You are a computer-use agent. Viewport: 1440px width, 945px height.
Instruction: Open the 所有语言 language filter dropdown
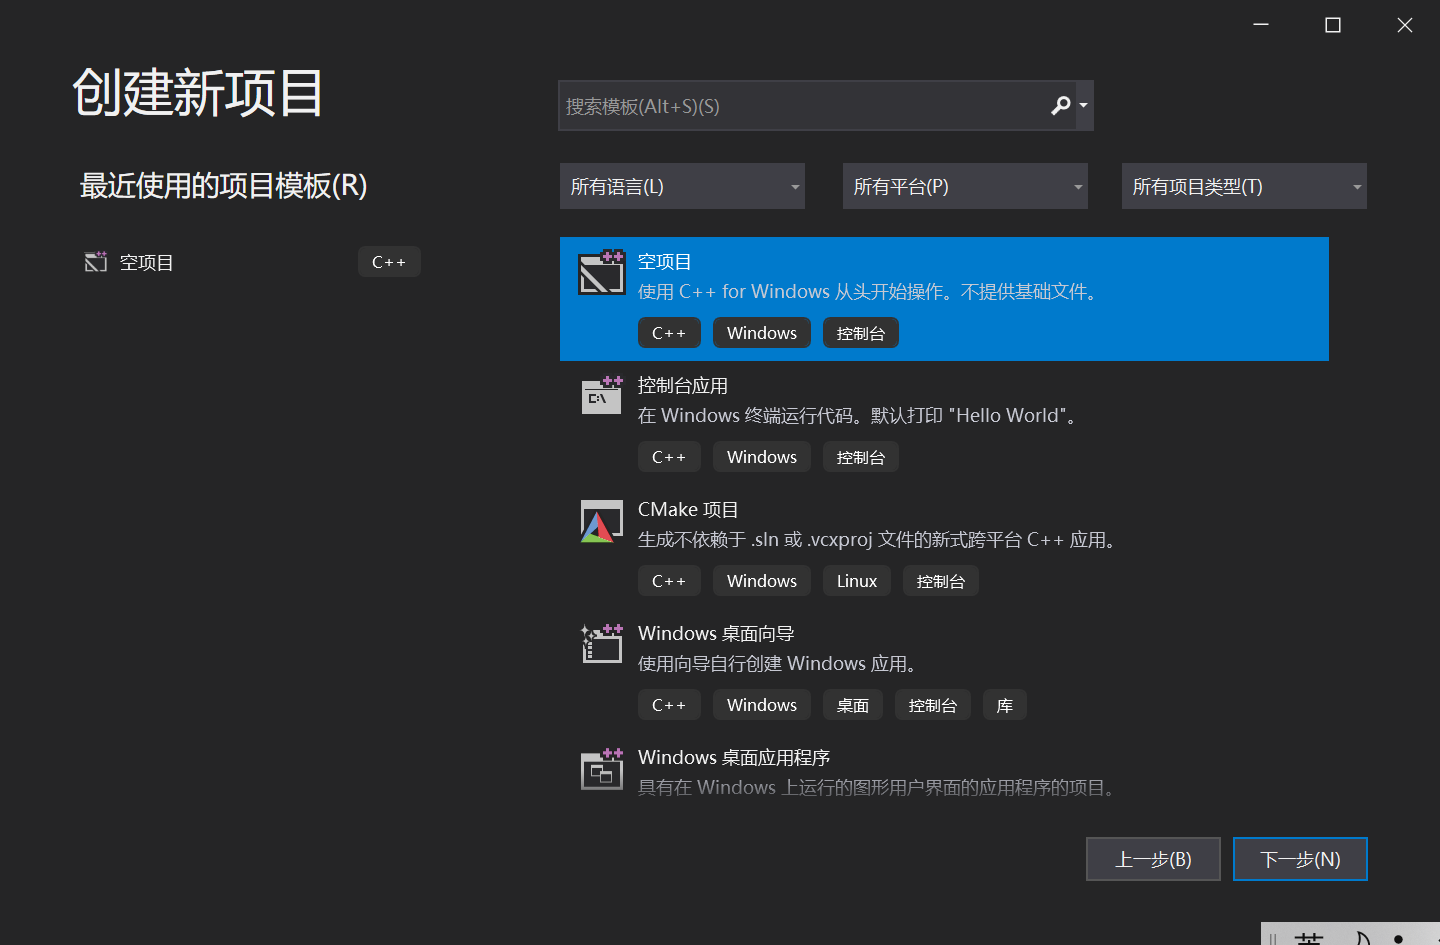[682, 186]
